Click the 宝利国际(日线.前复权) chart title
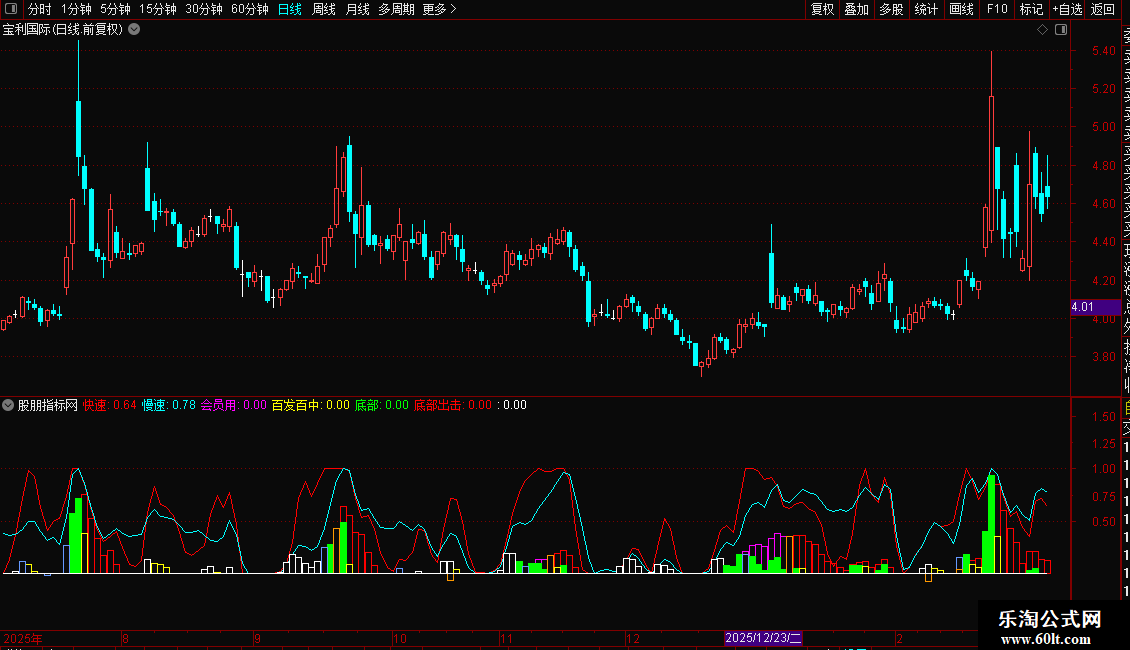1130x650 pixels. click(63, 30)
